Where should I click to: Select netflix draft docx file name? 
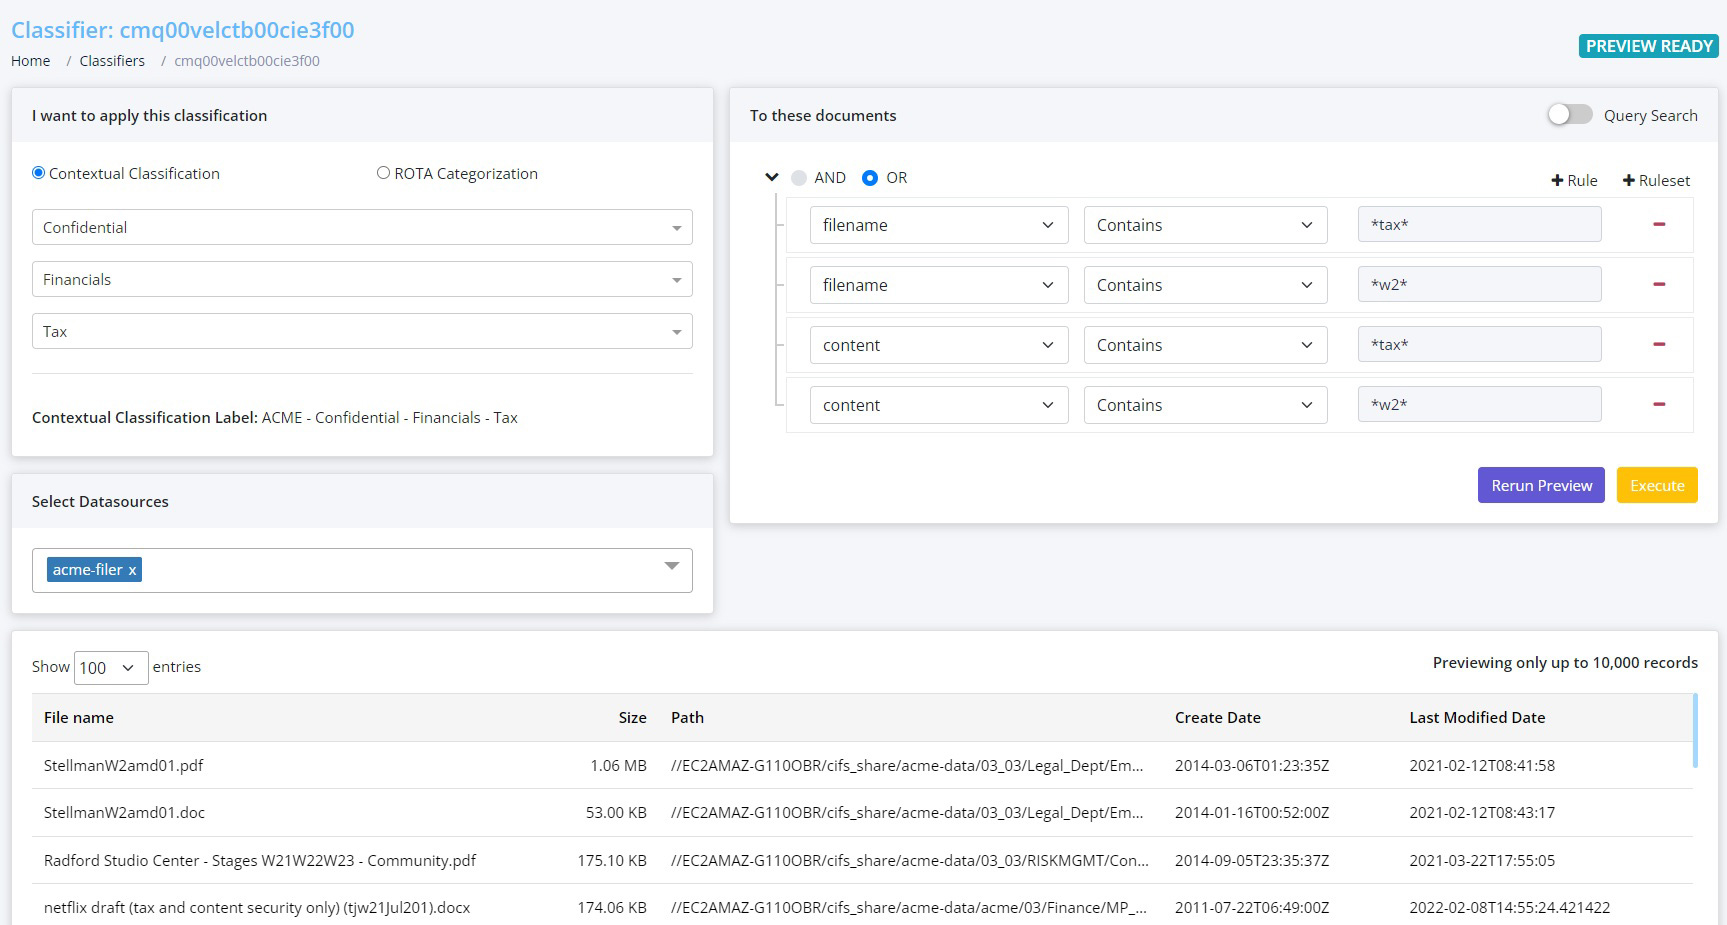click(x=257, y=907)
